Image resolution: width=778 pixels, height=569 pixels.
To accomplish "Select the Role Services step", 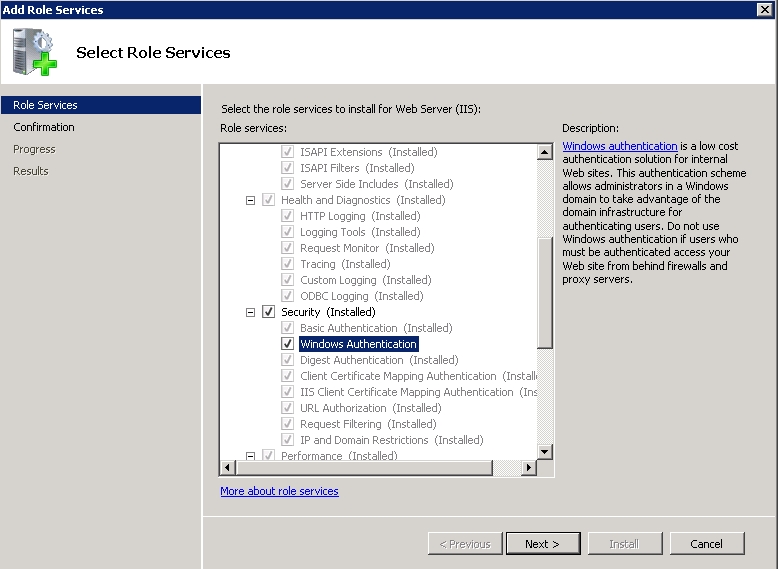I will click(45, 105).
